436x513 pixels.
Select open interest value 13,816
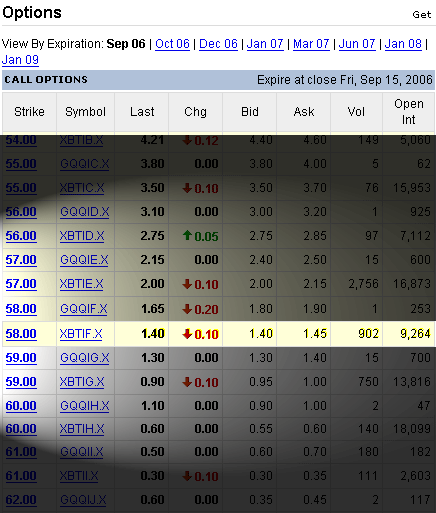pos(412,382)
